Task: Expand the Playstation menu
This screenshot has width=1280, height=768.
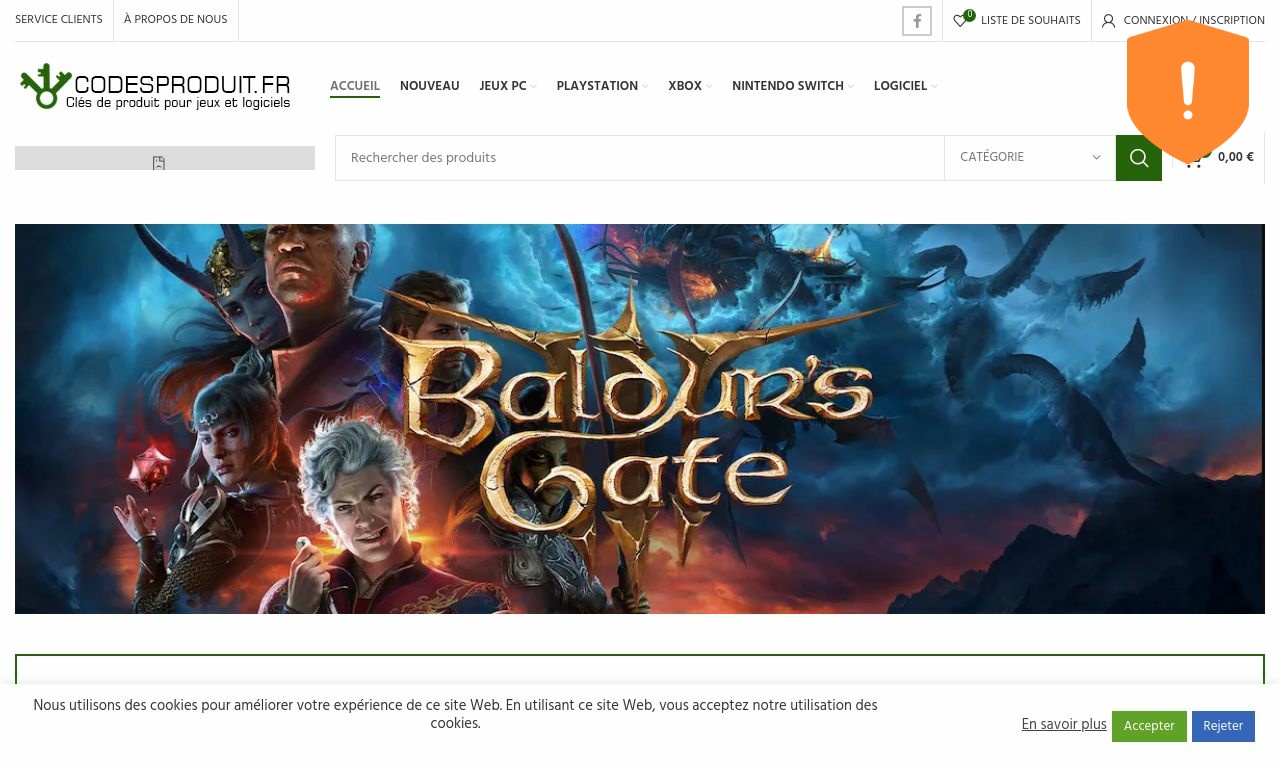Action: tap(602, 87)
